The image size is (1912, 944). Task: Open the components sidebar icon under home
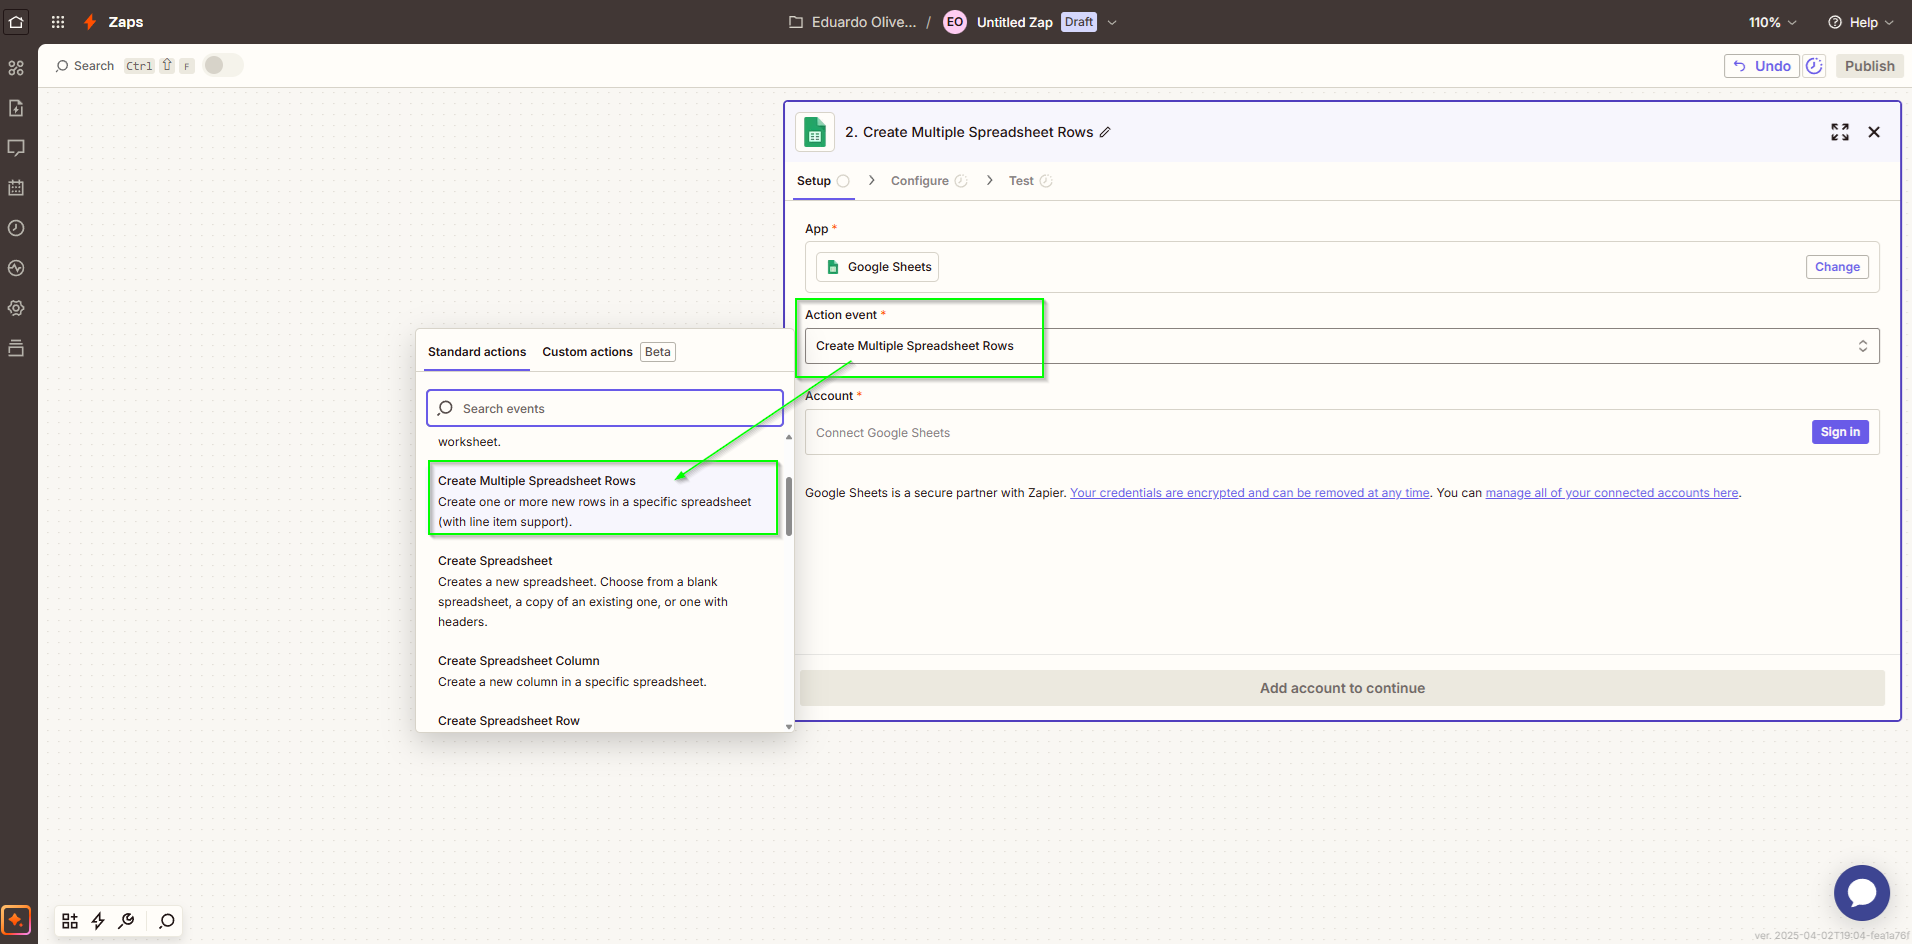(x=16, y=68)
